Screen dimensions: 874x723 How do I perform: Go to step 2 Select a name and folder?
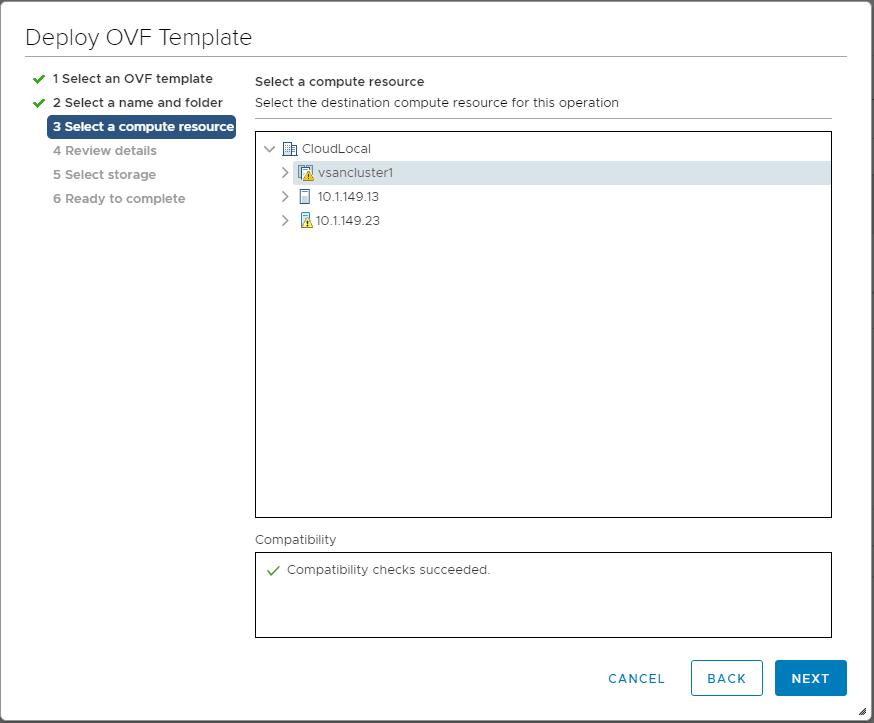[137, 103]
